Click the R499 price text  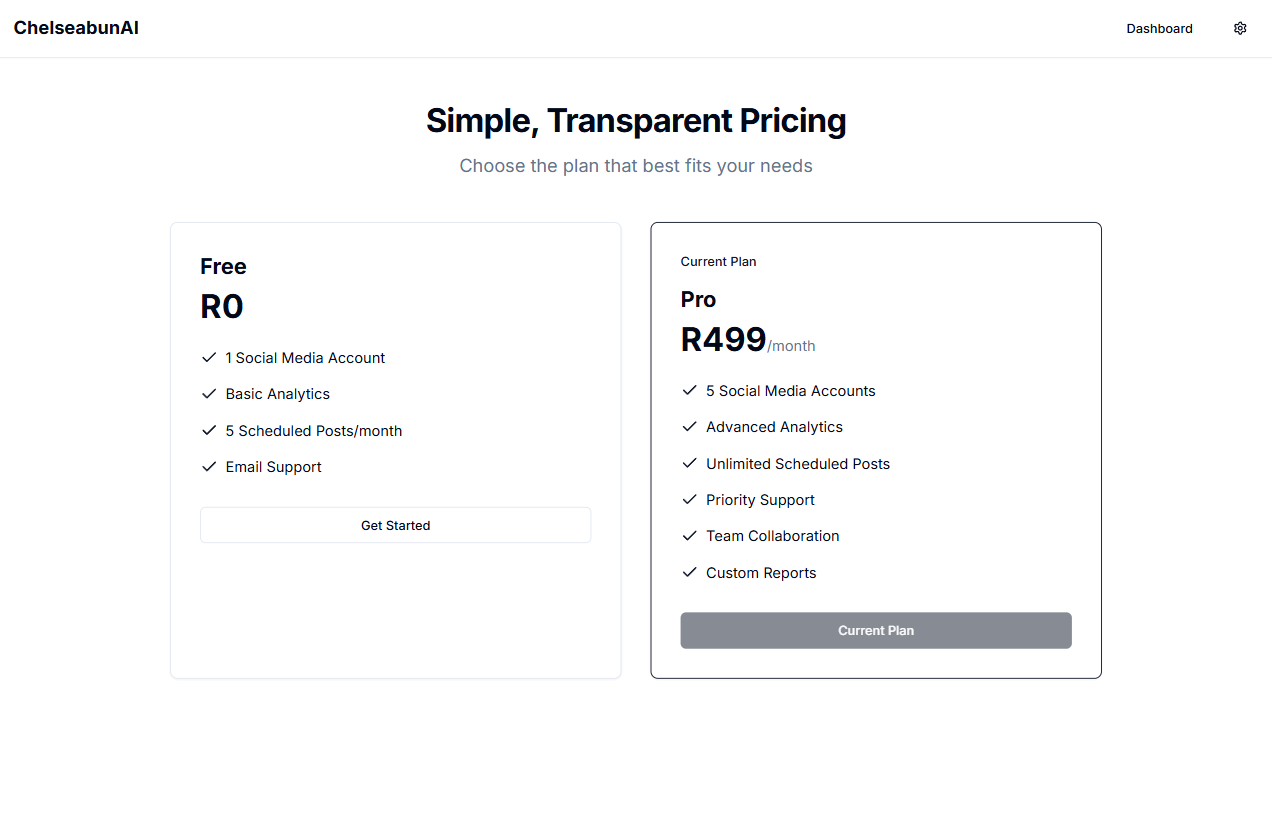point(723,340)
